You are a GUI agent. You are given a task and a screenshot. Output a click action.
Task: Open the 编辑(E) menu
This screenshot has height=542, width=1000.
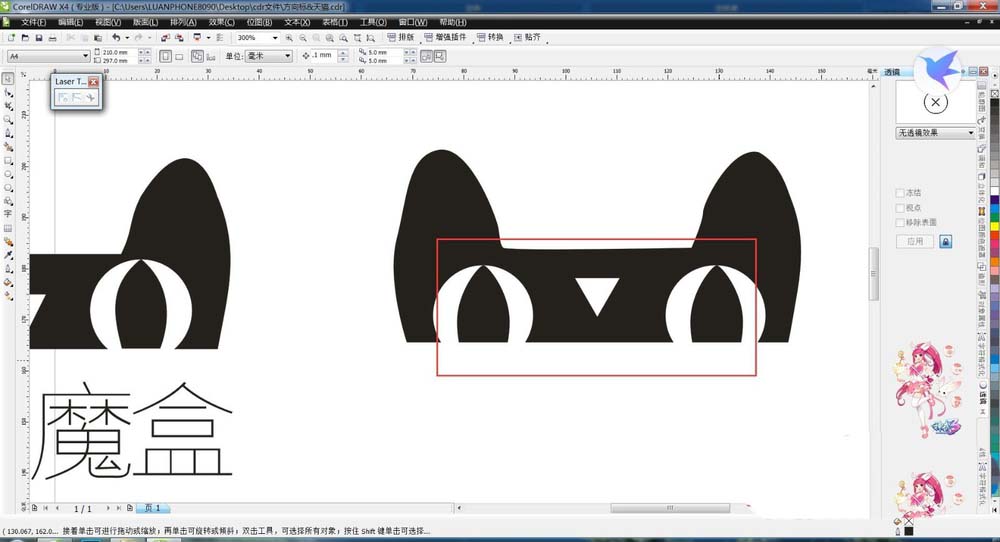[x=70, y=22]
